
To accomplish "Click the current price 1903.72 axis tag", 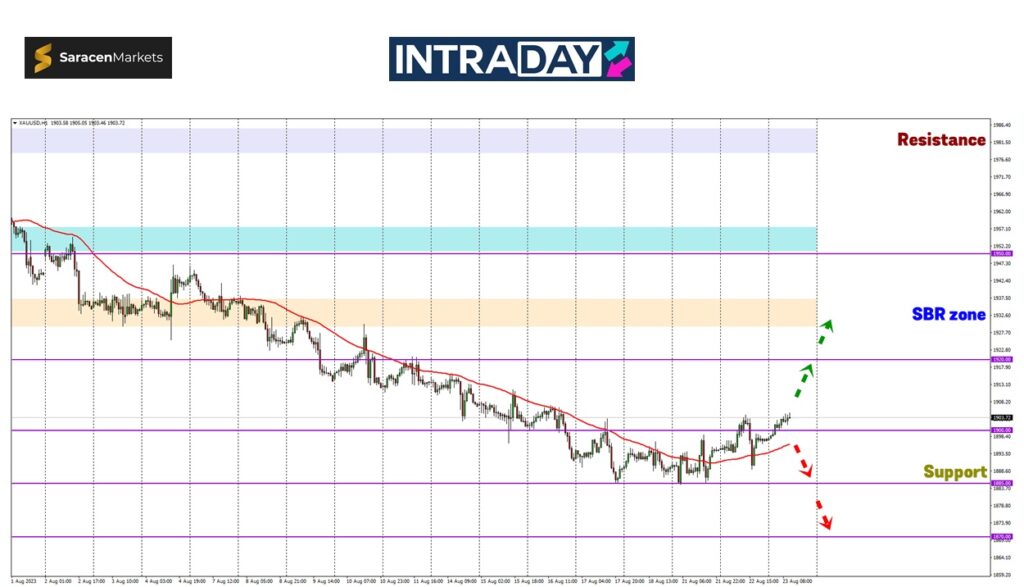I will point(1001,418).
